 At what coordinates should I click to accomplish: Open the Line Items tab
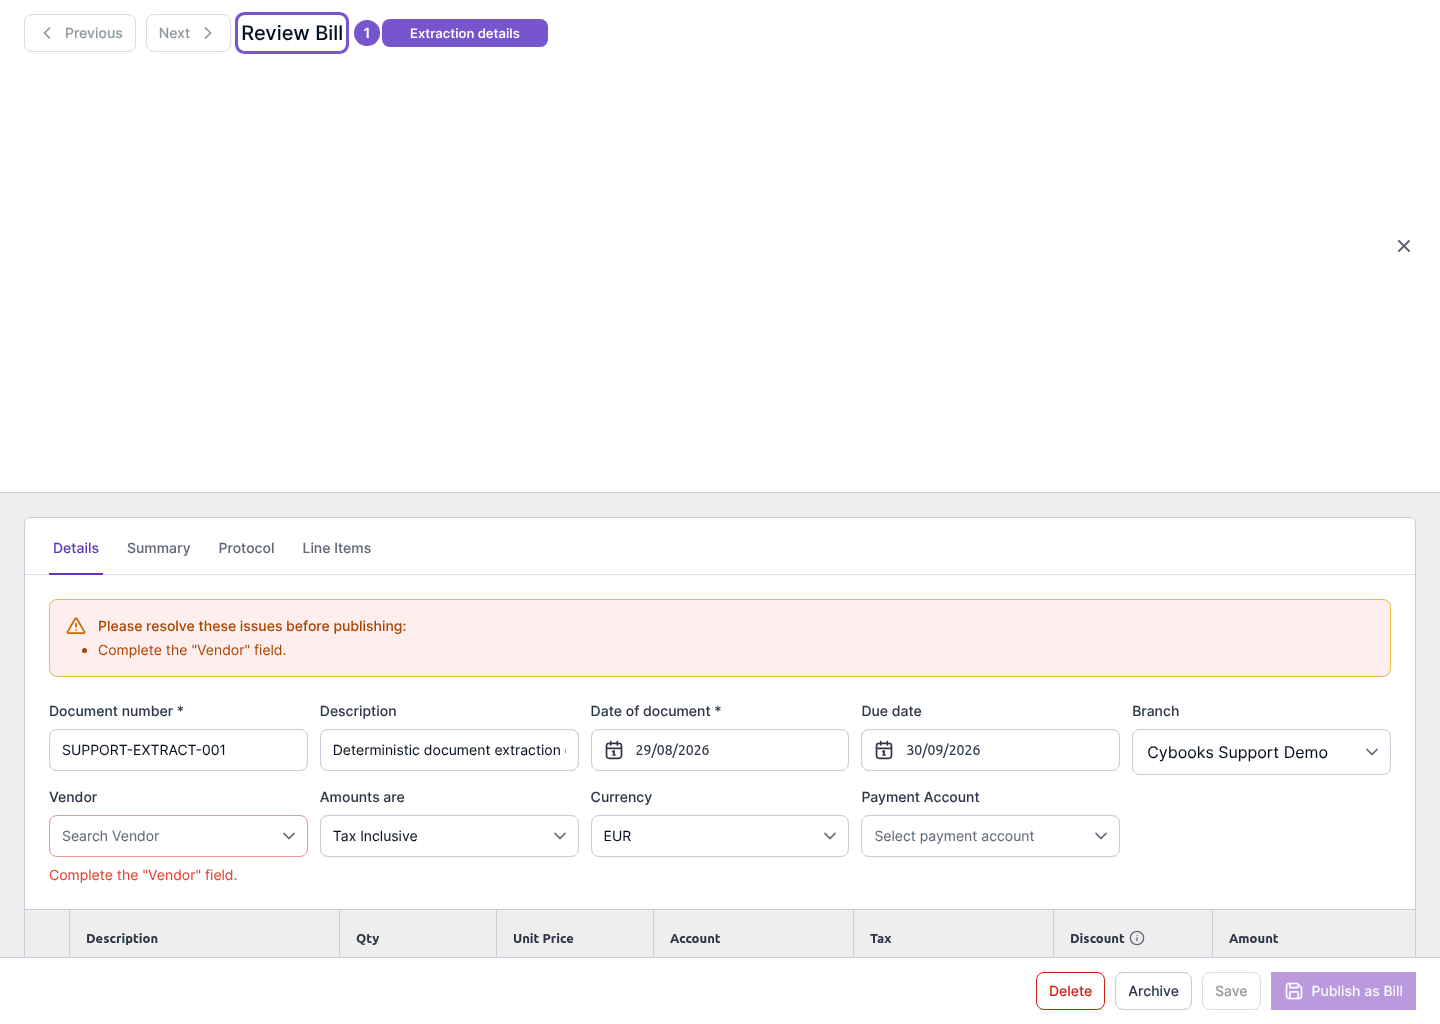point(336,548)
